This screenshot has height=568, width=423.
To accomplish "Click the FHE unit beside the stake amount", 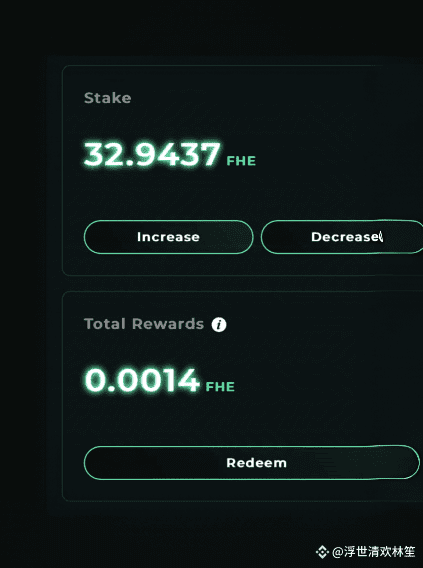I will pyautogui.click(x=241, y=160).
